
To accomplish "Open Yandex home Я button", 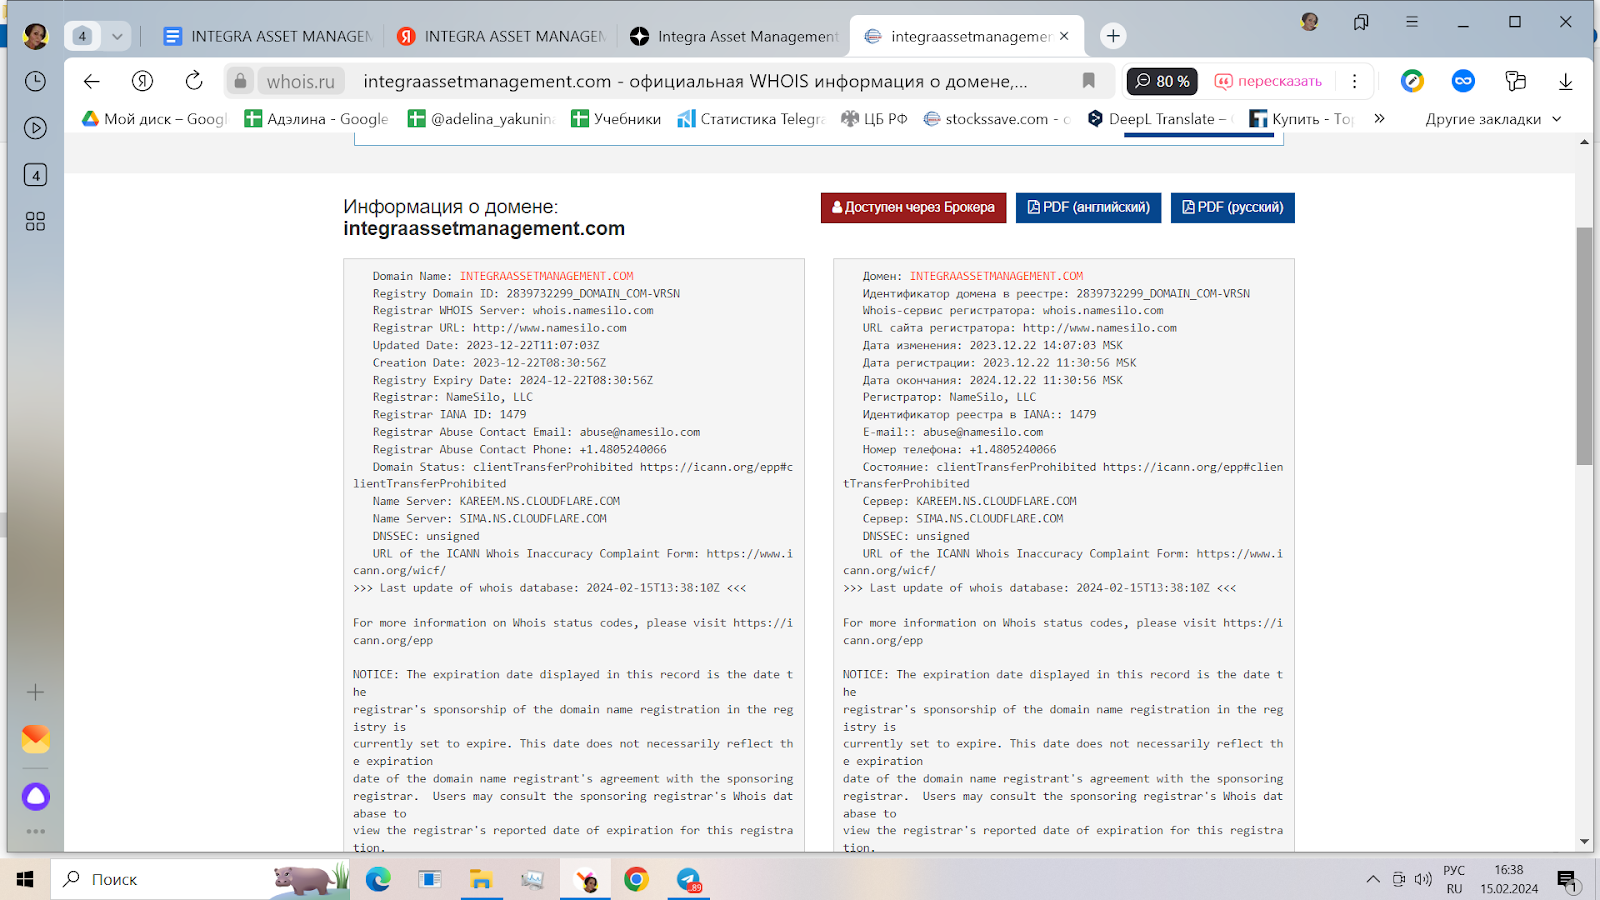I will 142,81.
